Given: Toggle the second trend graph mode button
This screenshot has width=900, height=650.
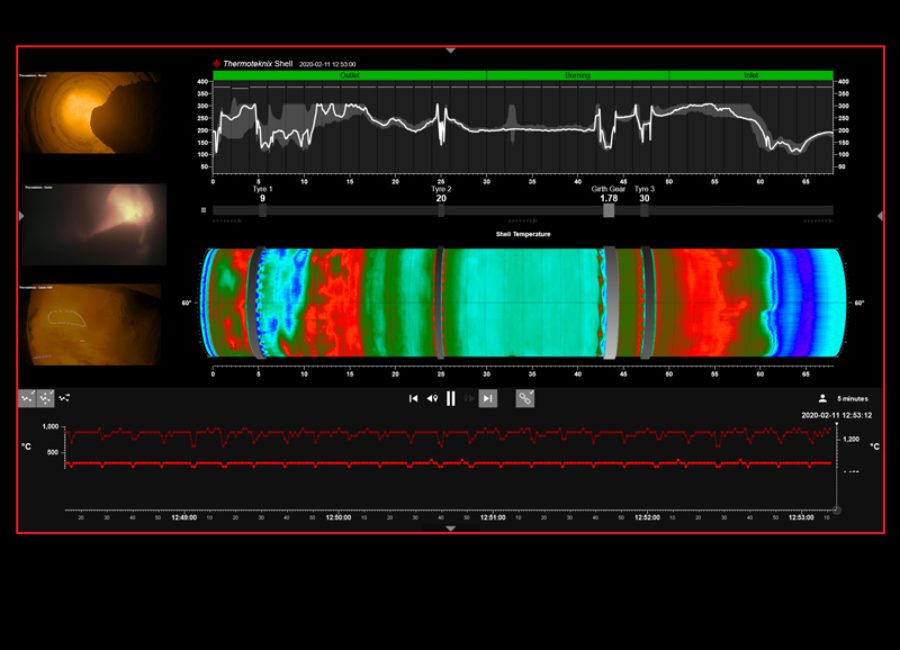Looking at the screenshot, I should click(x=45, y=397).
